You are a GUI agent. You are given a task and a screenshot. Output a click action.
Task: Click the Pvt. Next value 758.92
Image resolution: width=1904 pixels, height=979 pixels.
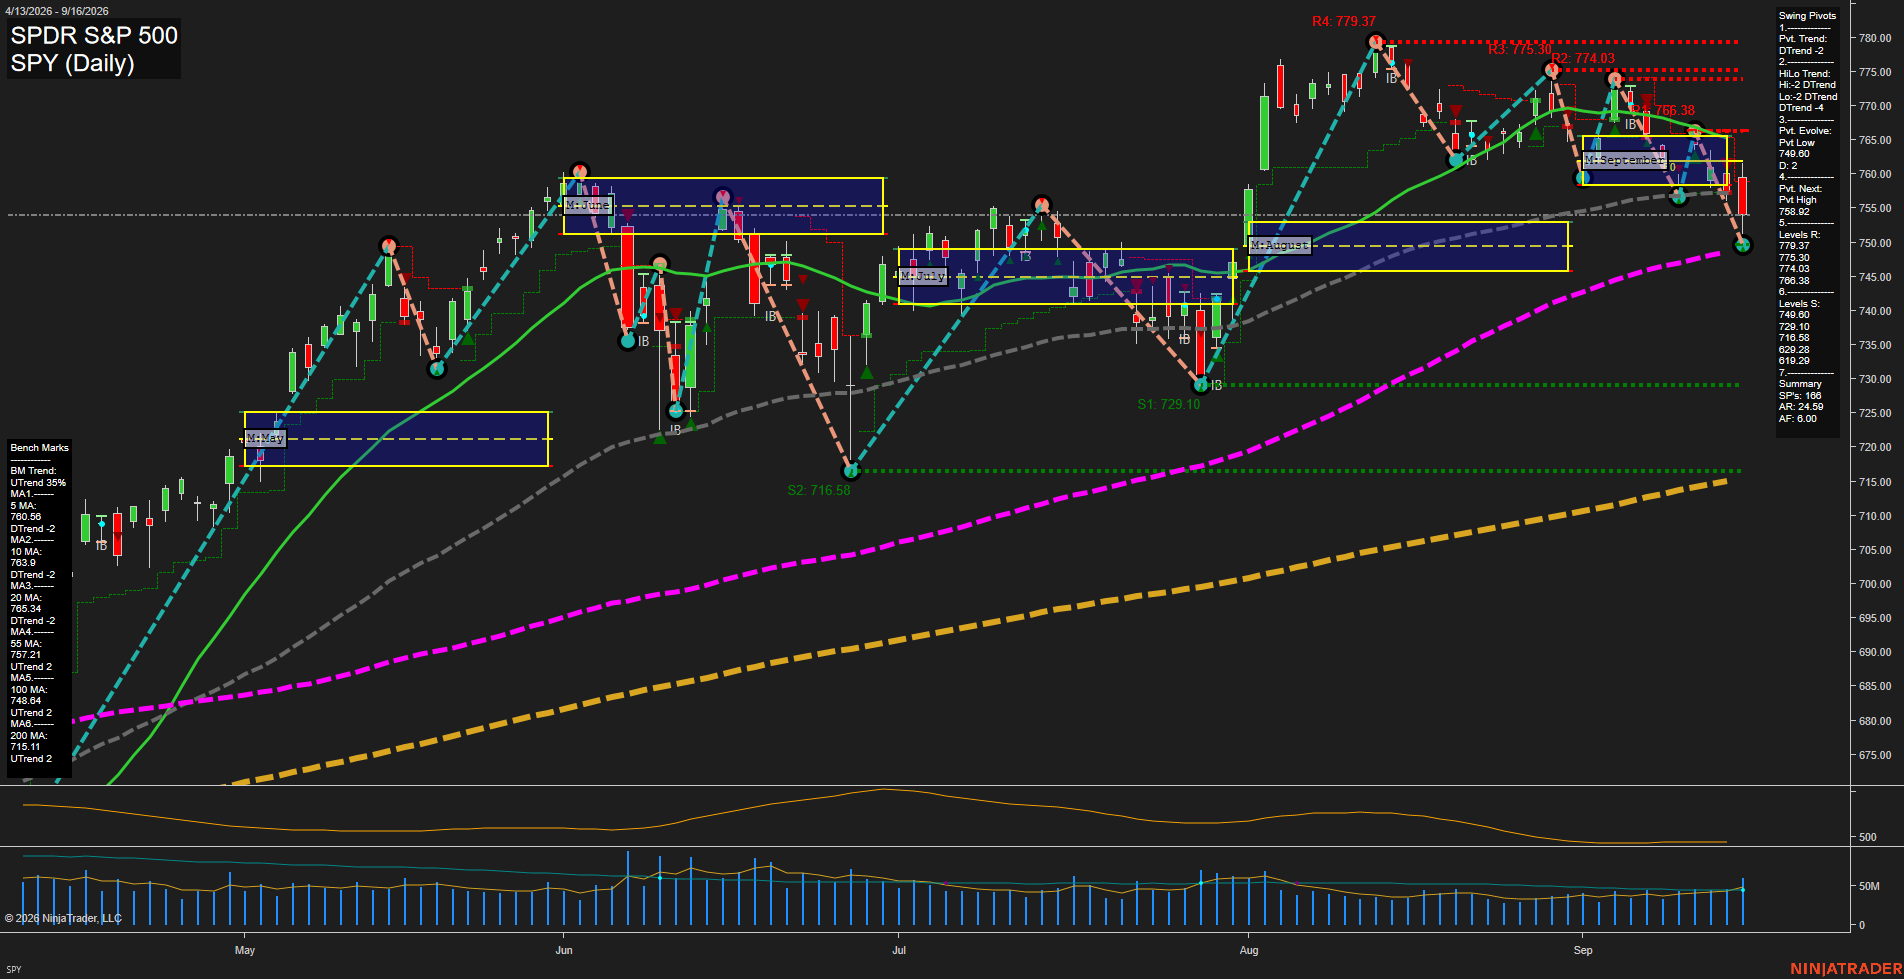tap(1794, 212)
